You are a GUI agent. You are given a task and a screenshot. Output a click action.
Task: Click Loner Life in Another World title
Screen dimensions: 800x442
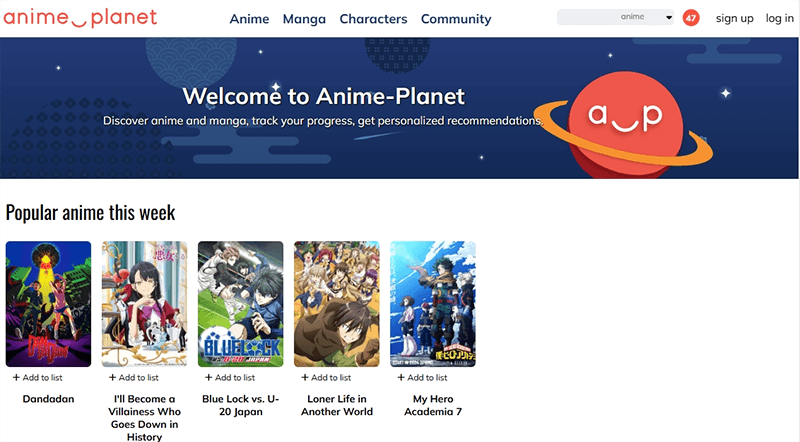(x=337, y=405)
